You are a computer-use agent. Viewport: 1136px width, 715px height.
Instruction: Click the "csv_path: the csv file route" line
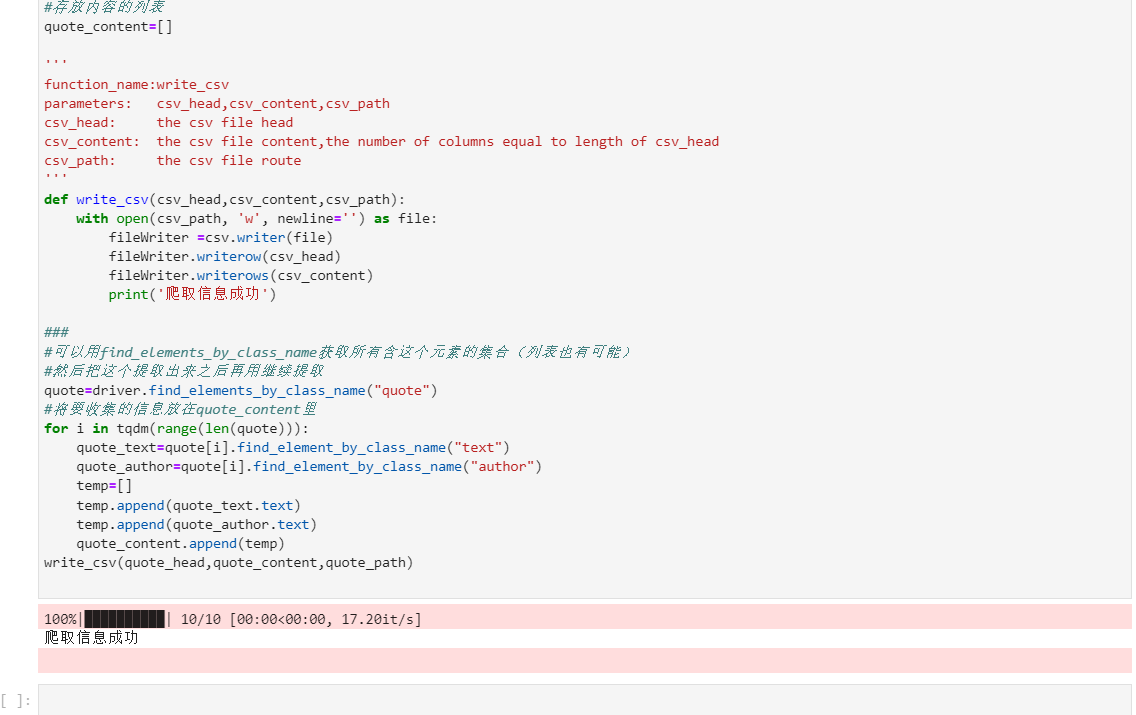point(172,161)
